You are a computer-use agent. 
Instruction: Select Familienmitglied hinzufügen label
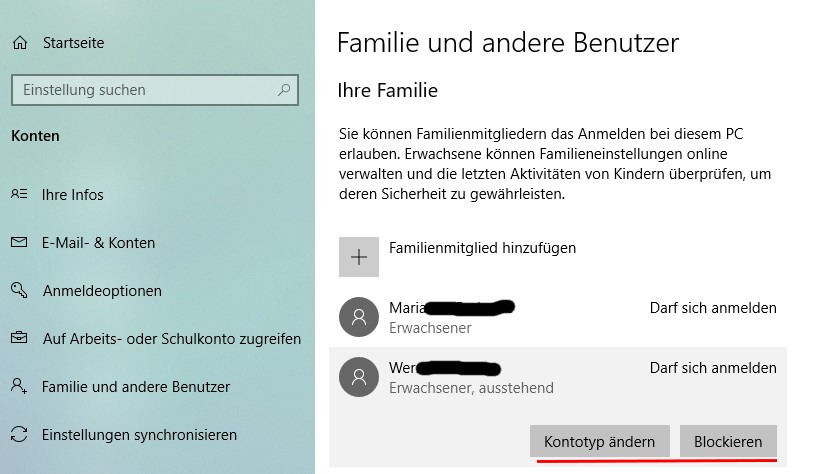point(482,248)
